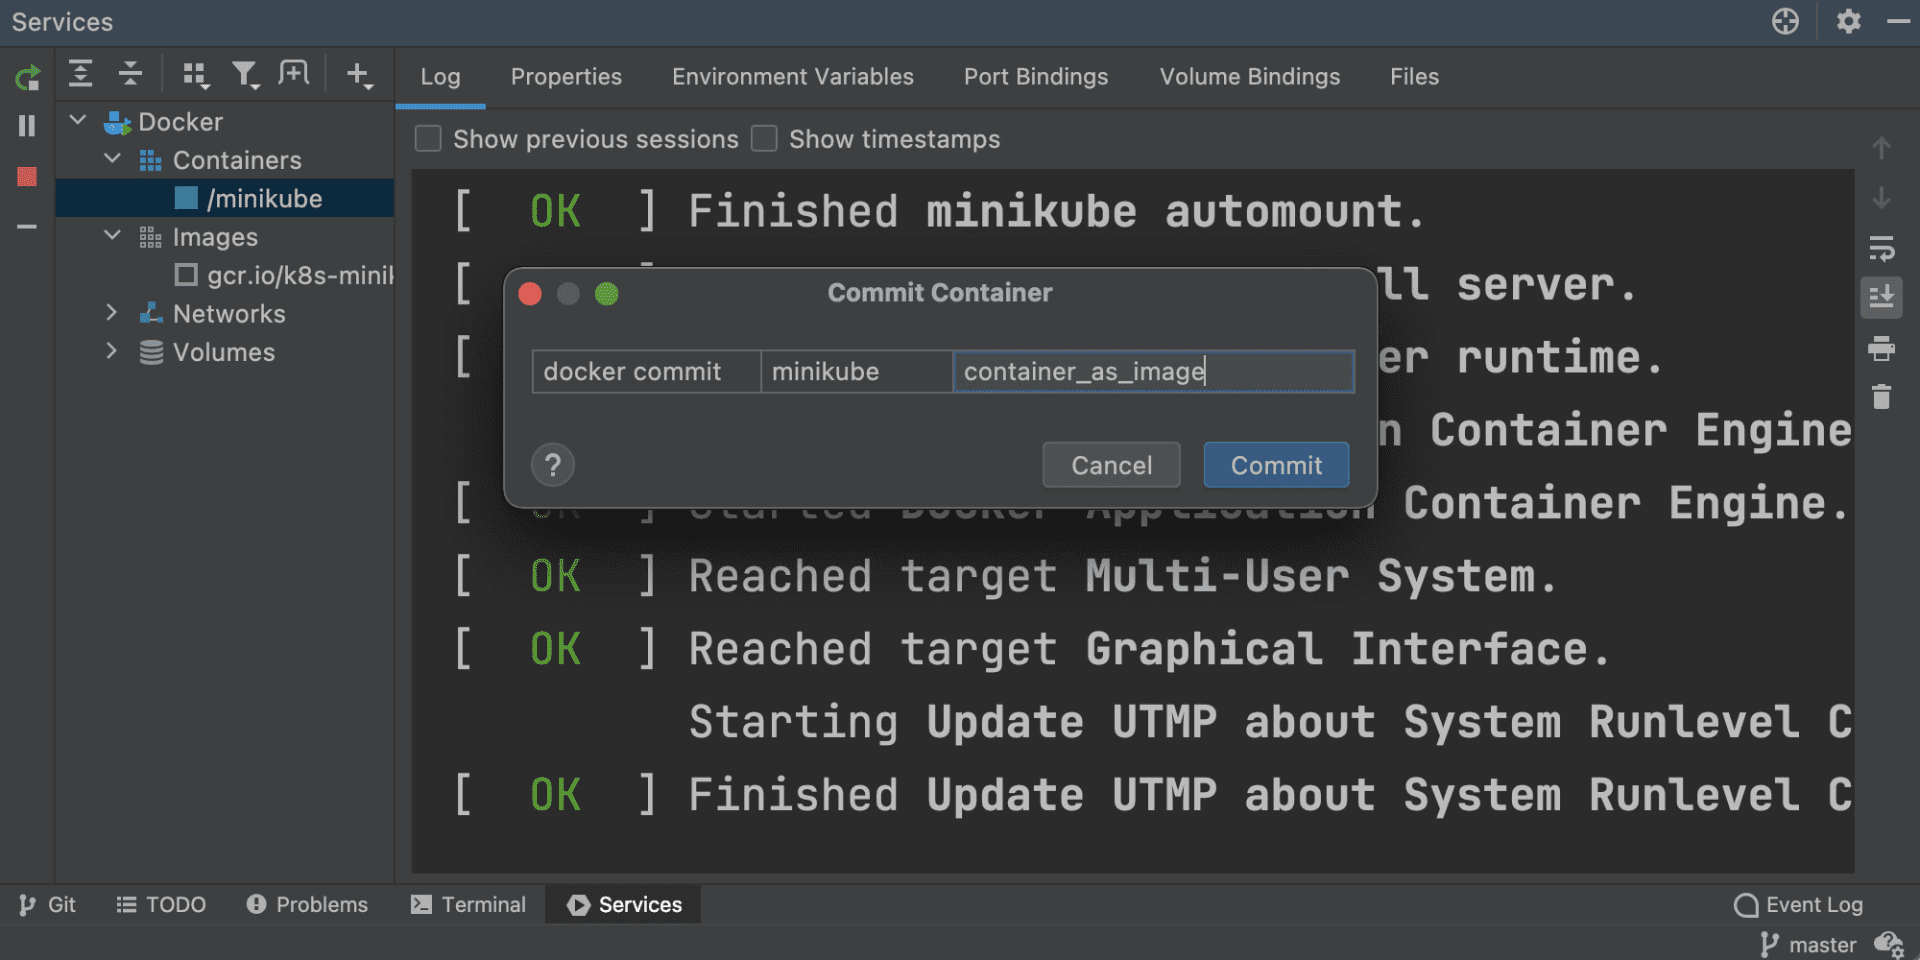Click the minus icon in left gutter
1920x960 pixels.
pos(27,227)
